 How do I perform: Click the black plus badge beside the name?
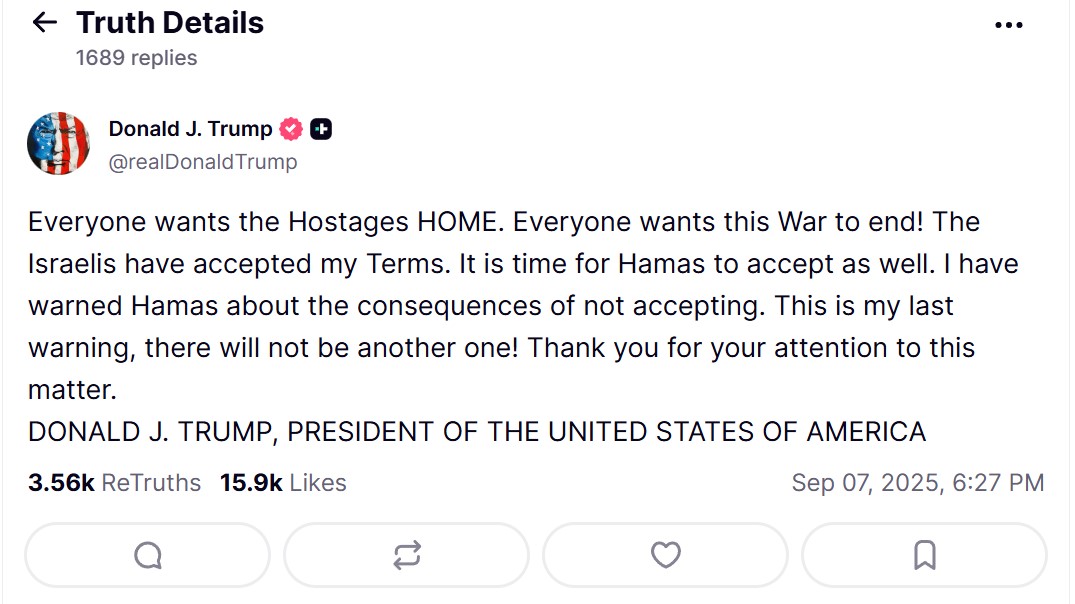click(x=321, y=129)
